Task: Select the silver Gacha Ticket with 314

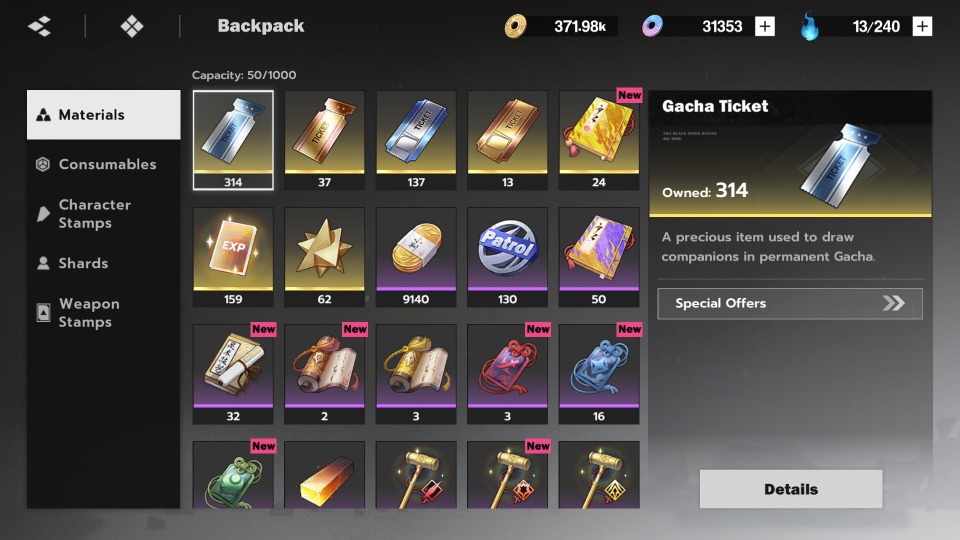Action: [233, 140]
